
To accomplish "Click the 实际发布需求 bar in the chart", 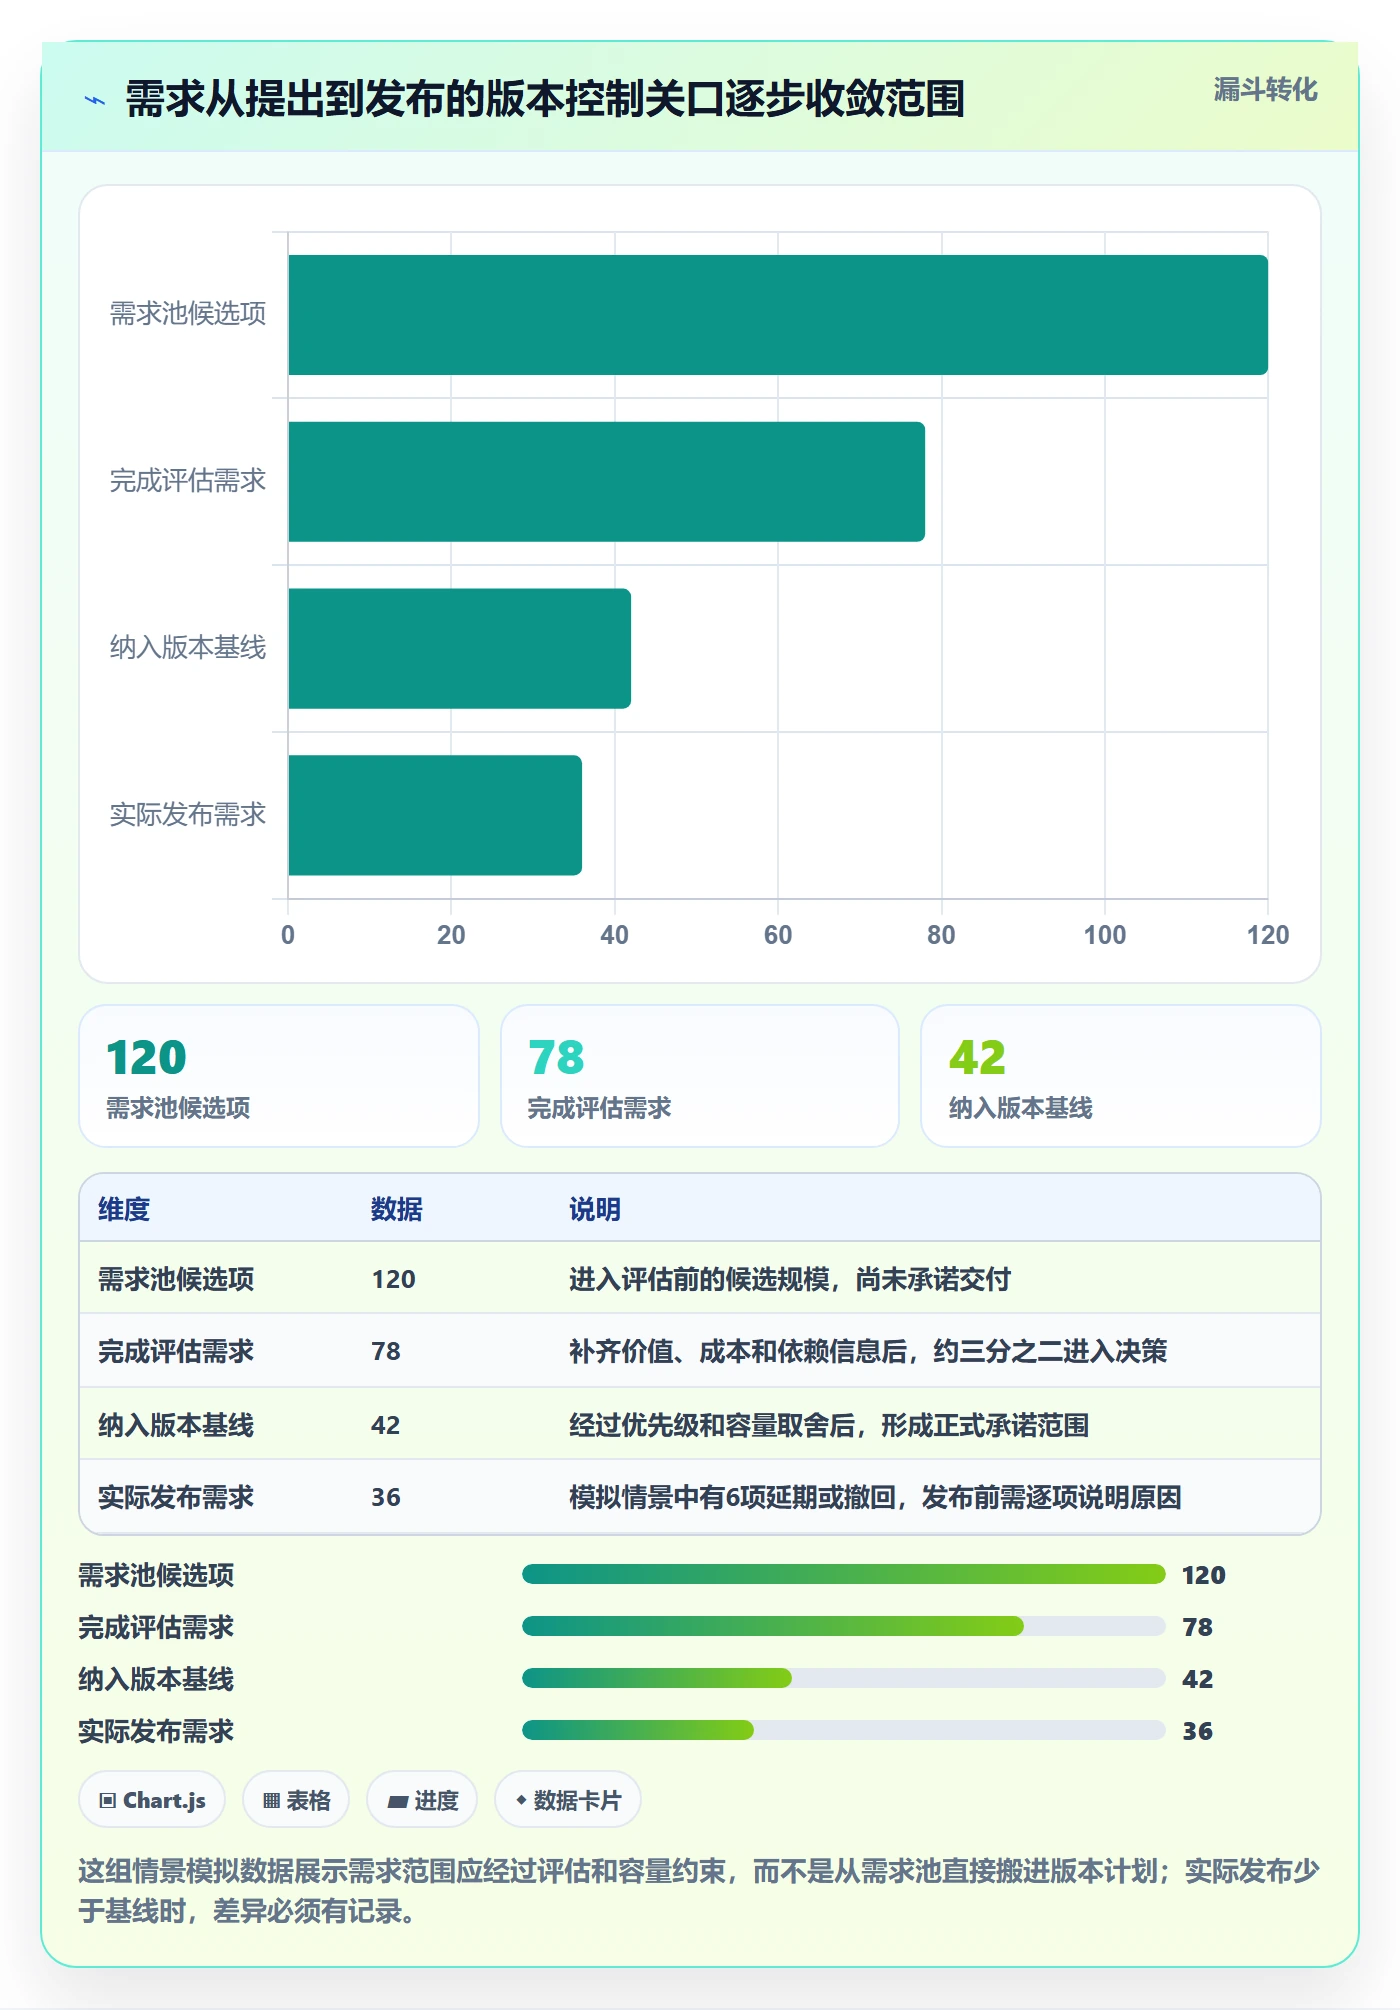I will coord(435,815).
